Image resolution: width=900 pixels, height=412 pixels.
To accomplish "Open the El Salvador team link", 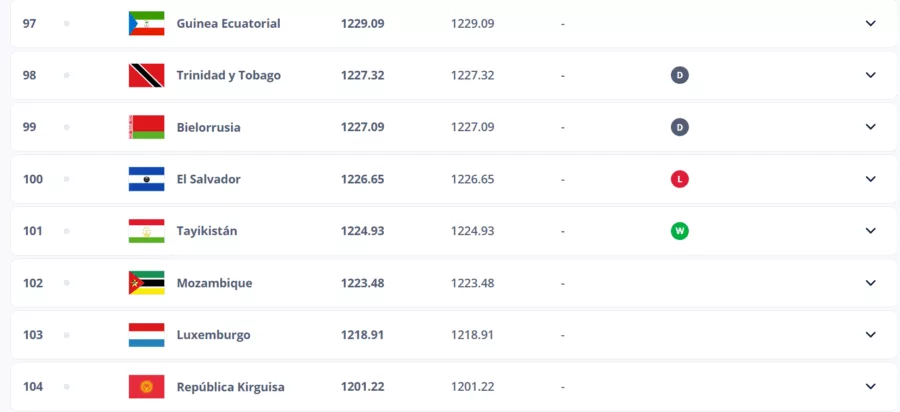I will (208, 179).
